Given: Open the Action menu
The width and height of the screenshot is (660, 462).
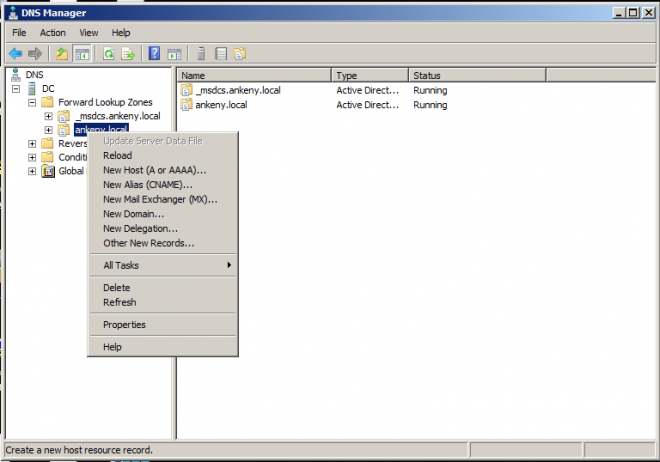Looking at the screenshot, I should pos(53,33).
